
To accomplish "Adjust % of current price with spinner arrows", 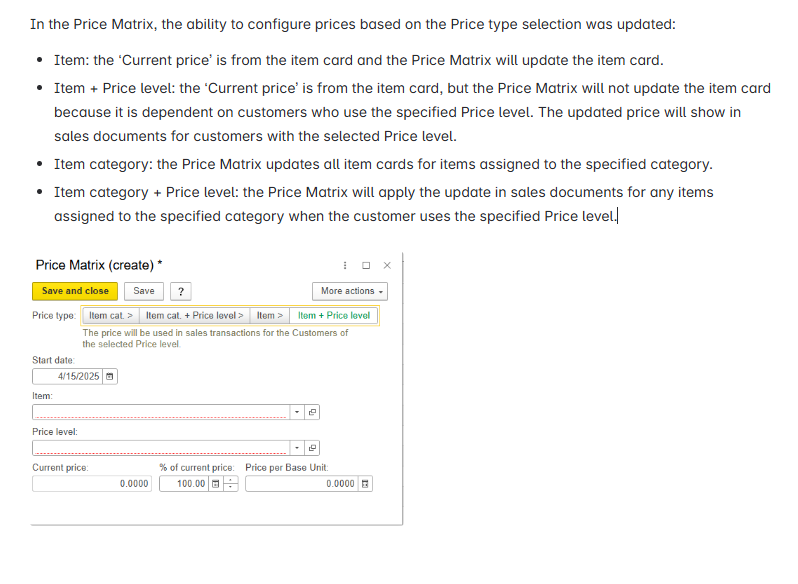I will 231,484.
